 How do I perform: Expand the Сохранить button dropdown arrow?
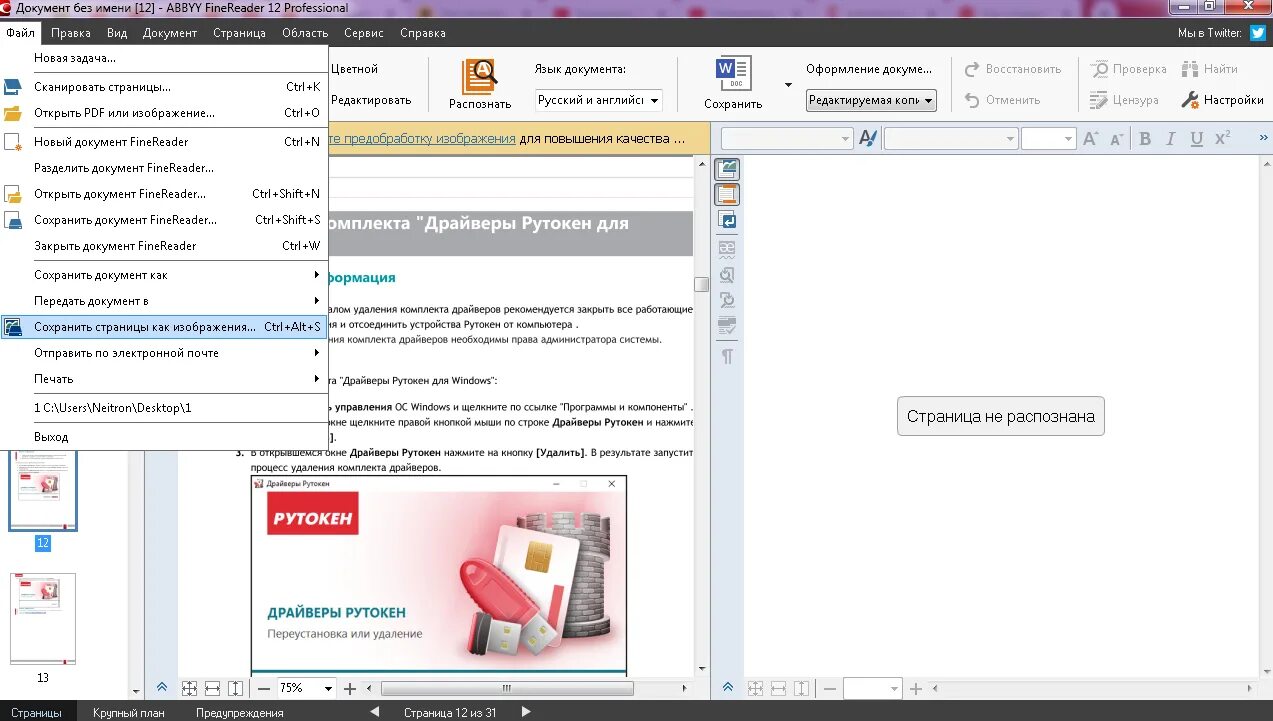[x=787, y=85]
